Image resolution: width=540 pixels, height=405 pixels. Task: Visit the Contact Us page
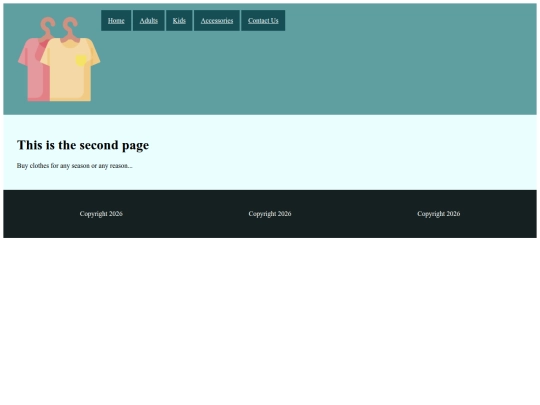pyautogui.click(x=263, y=21)
